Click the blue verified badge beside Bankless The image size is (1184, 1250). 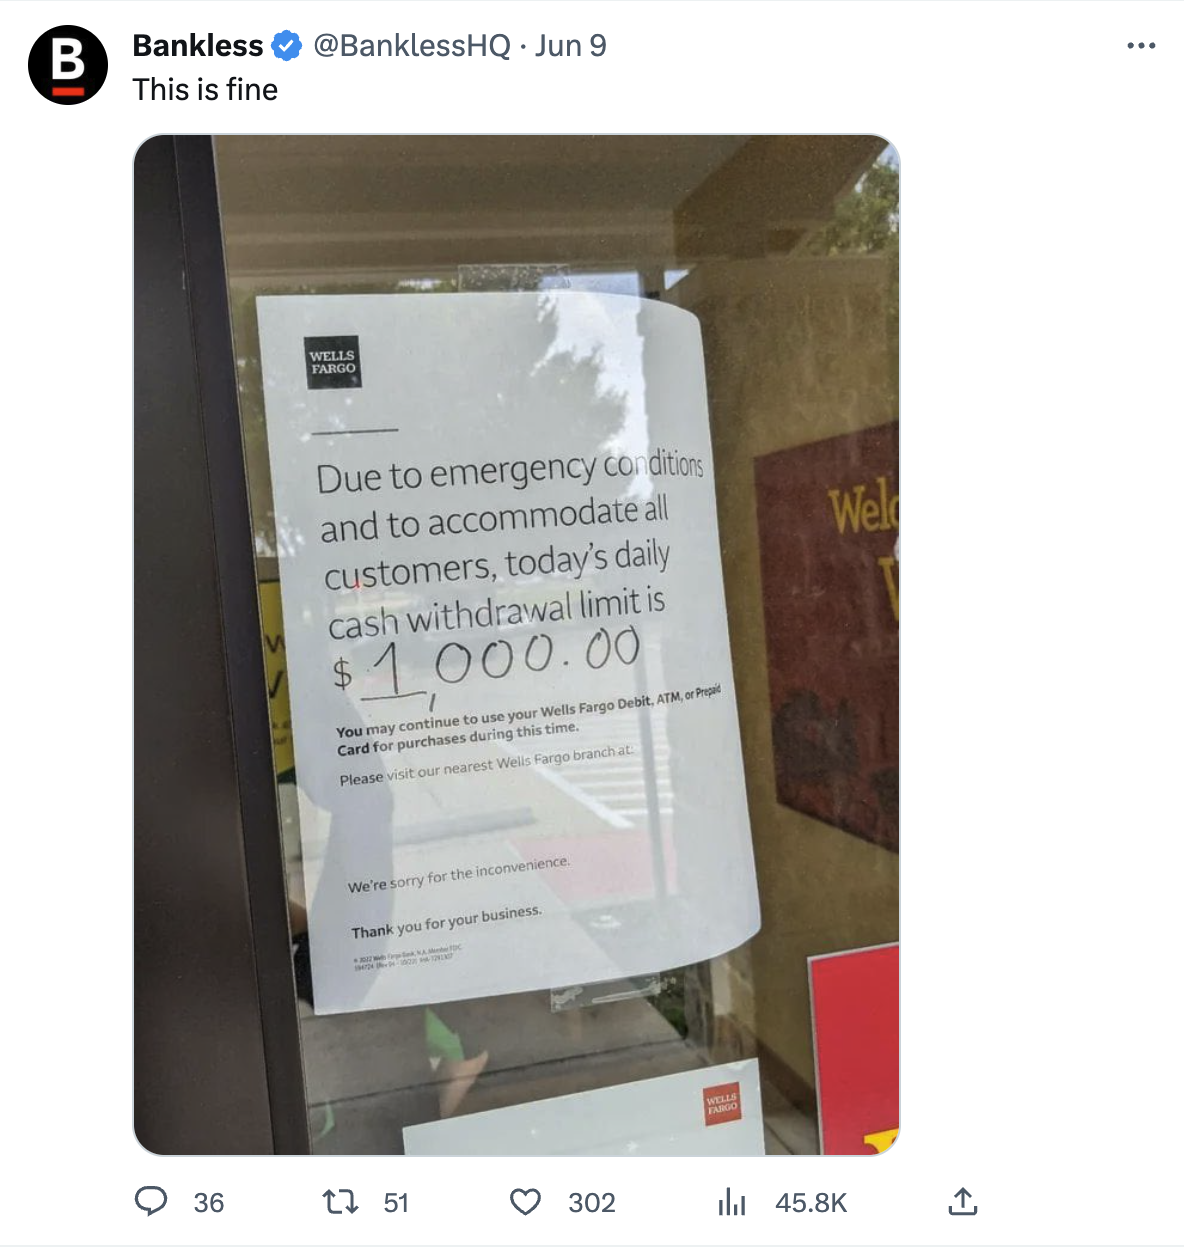pyautogui.click(x=287, y=46)
